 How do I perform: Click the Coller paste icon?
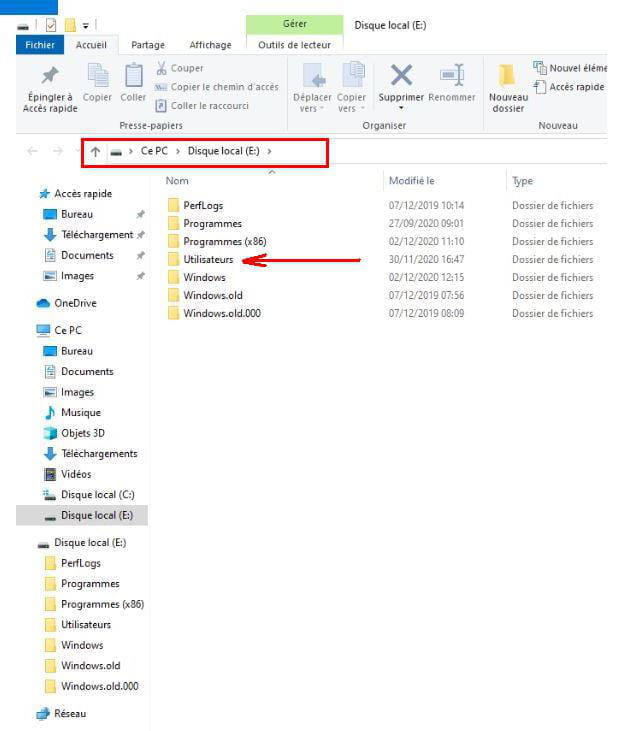(133, 75)
